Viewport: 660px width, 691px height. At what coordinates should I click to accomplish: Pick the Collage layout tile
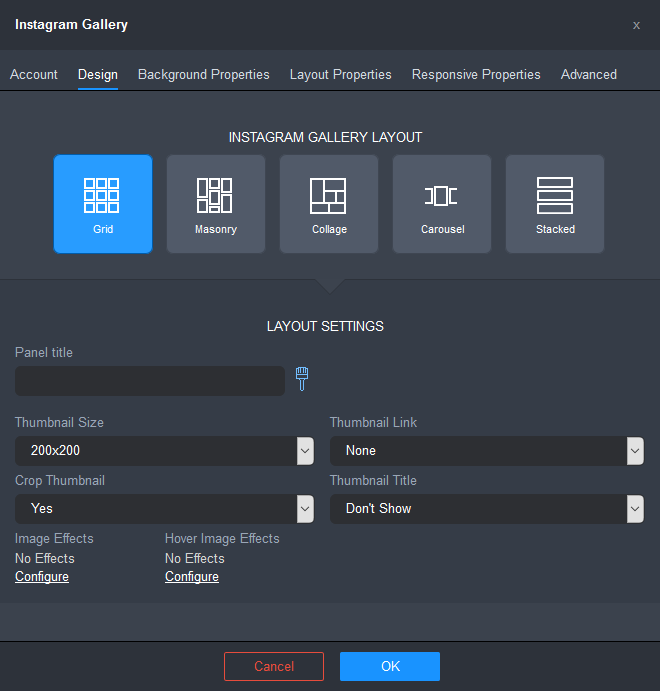pyautogui.click(x=329, y=204)
